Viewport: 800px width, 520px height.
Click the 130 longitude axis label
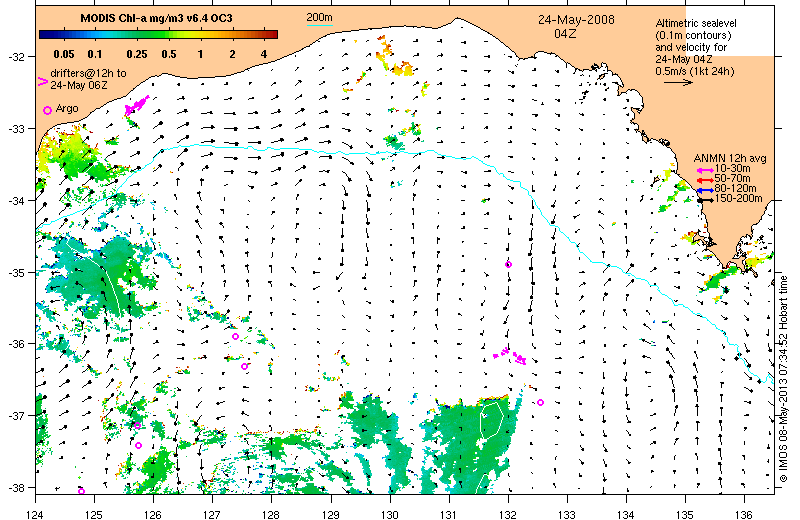pyautogui.click(x=390, y=514)
